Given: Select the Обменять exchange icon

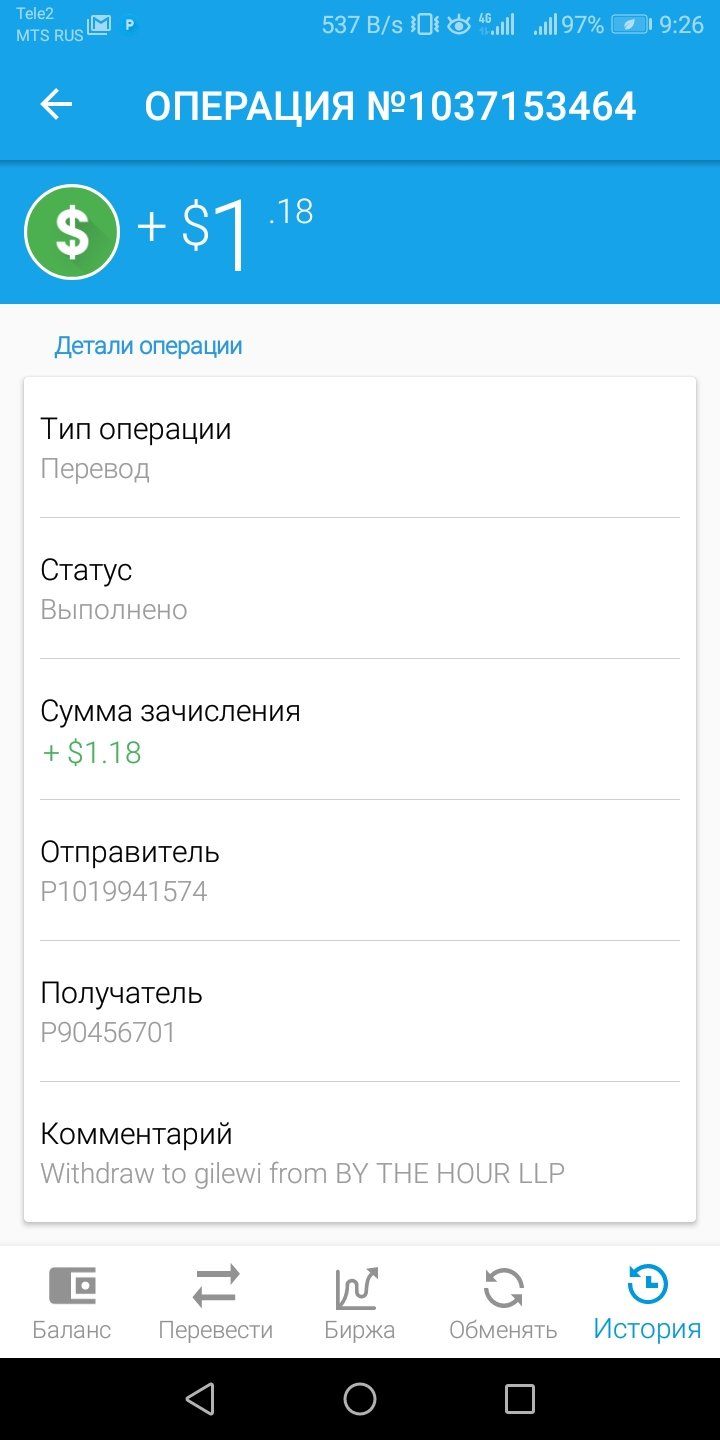Looking at the screenshot, I should [x=503, y=1287].
